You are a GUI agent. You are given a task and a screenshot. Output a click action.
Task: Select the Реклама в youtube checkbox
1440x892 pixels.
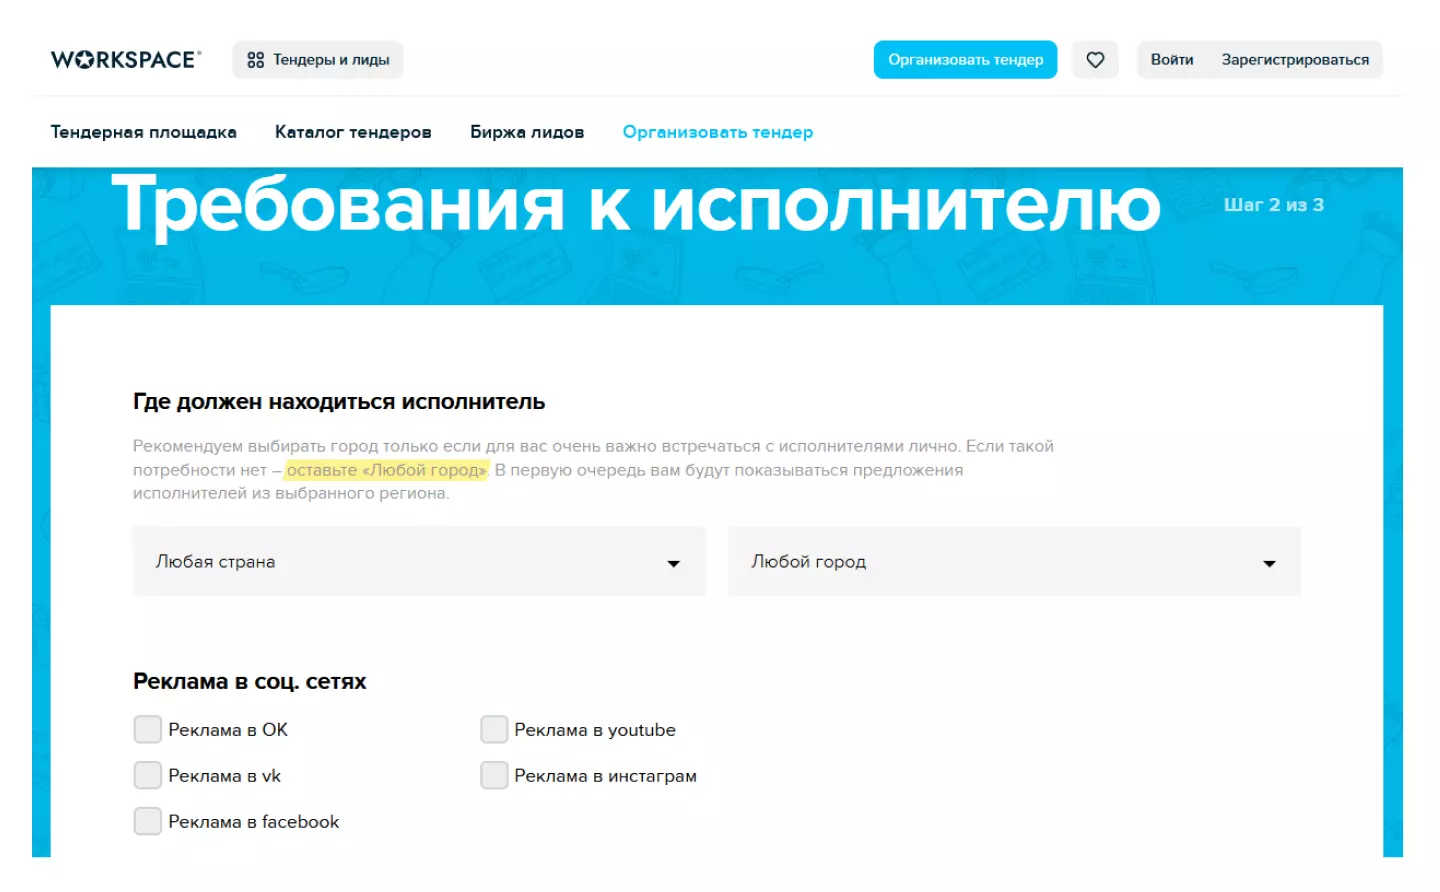(494, 730)
